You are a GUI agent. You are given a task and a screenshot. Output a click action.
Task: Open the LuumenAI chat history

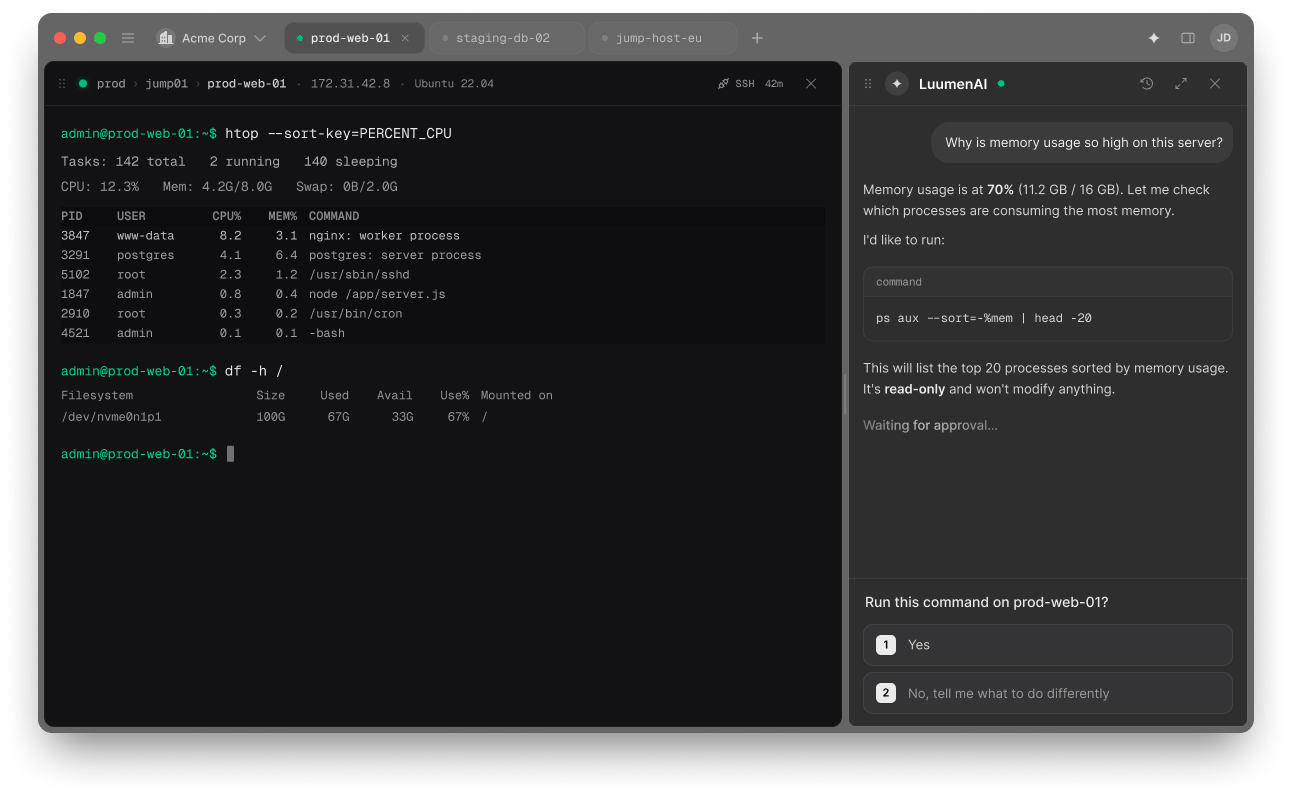coord(1147,84)
